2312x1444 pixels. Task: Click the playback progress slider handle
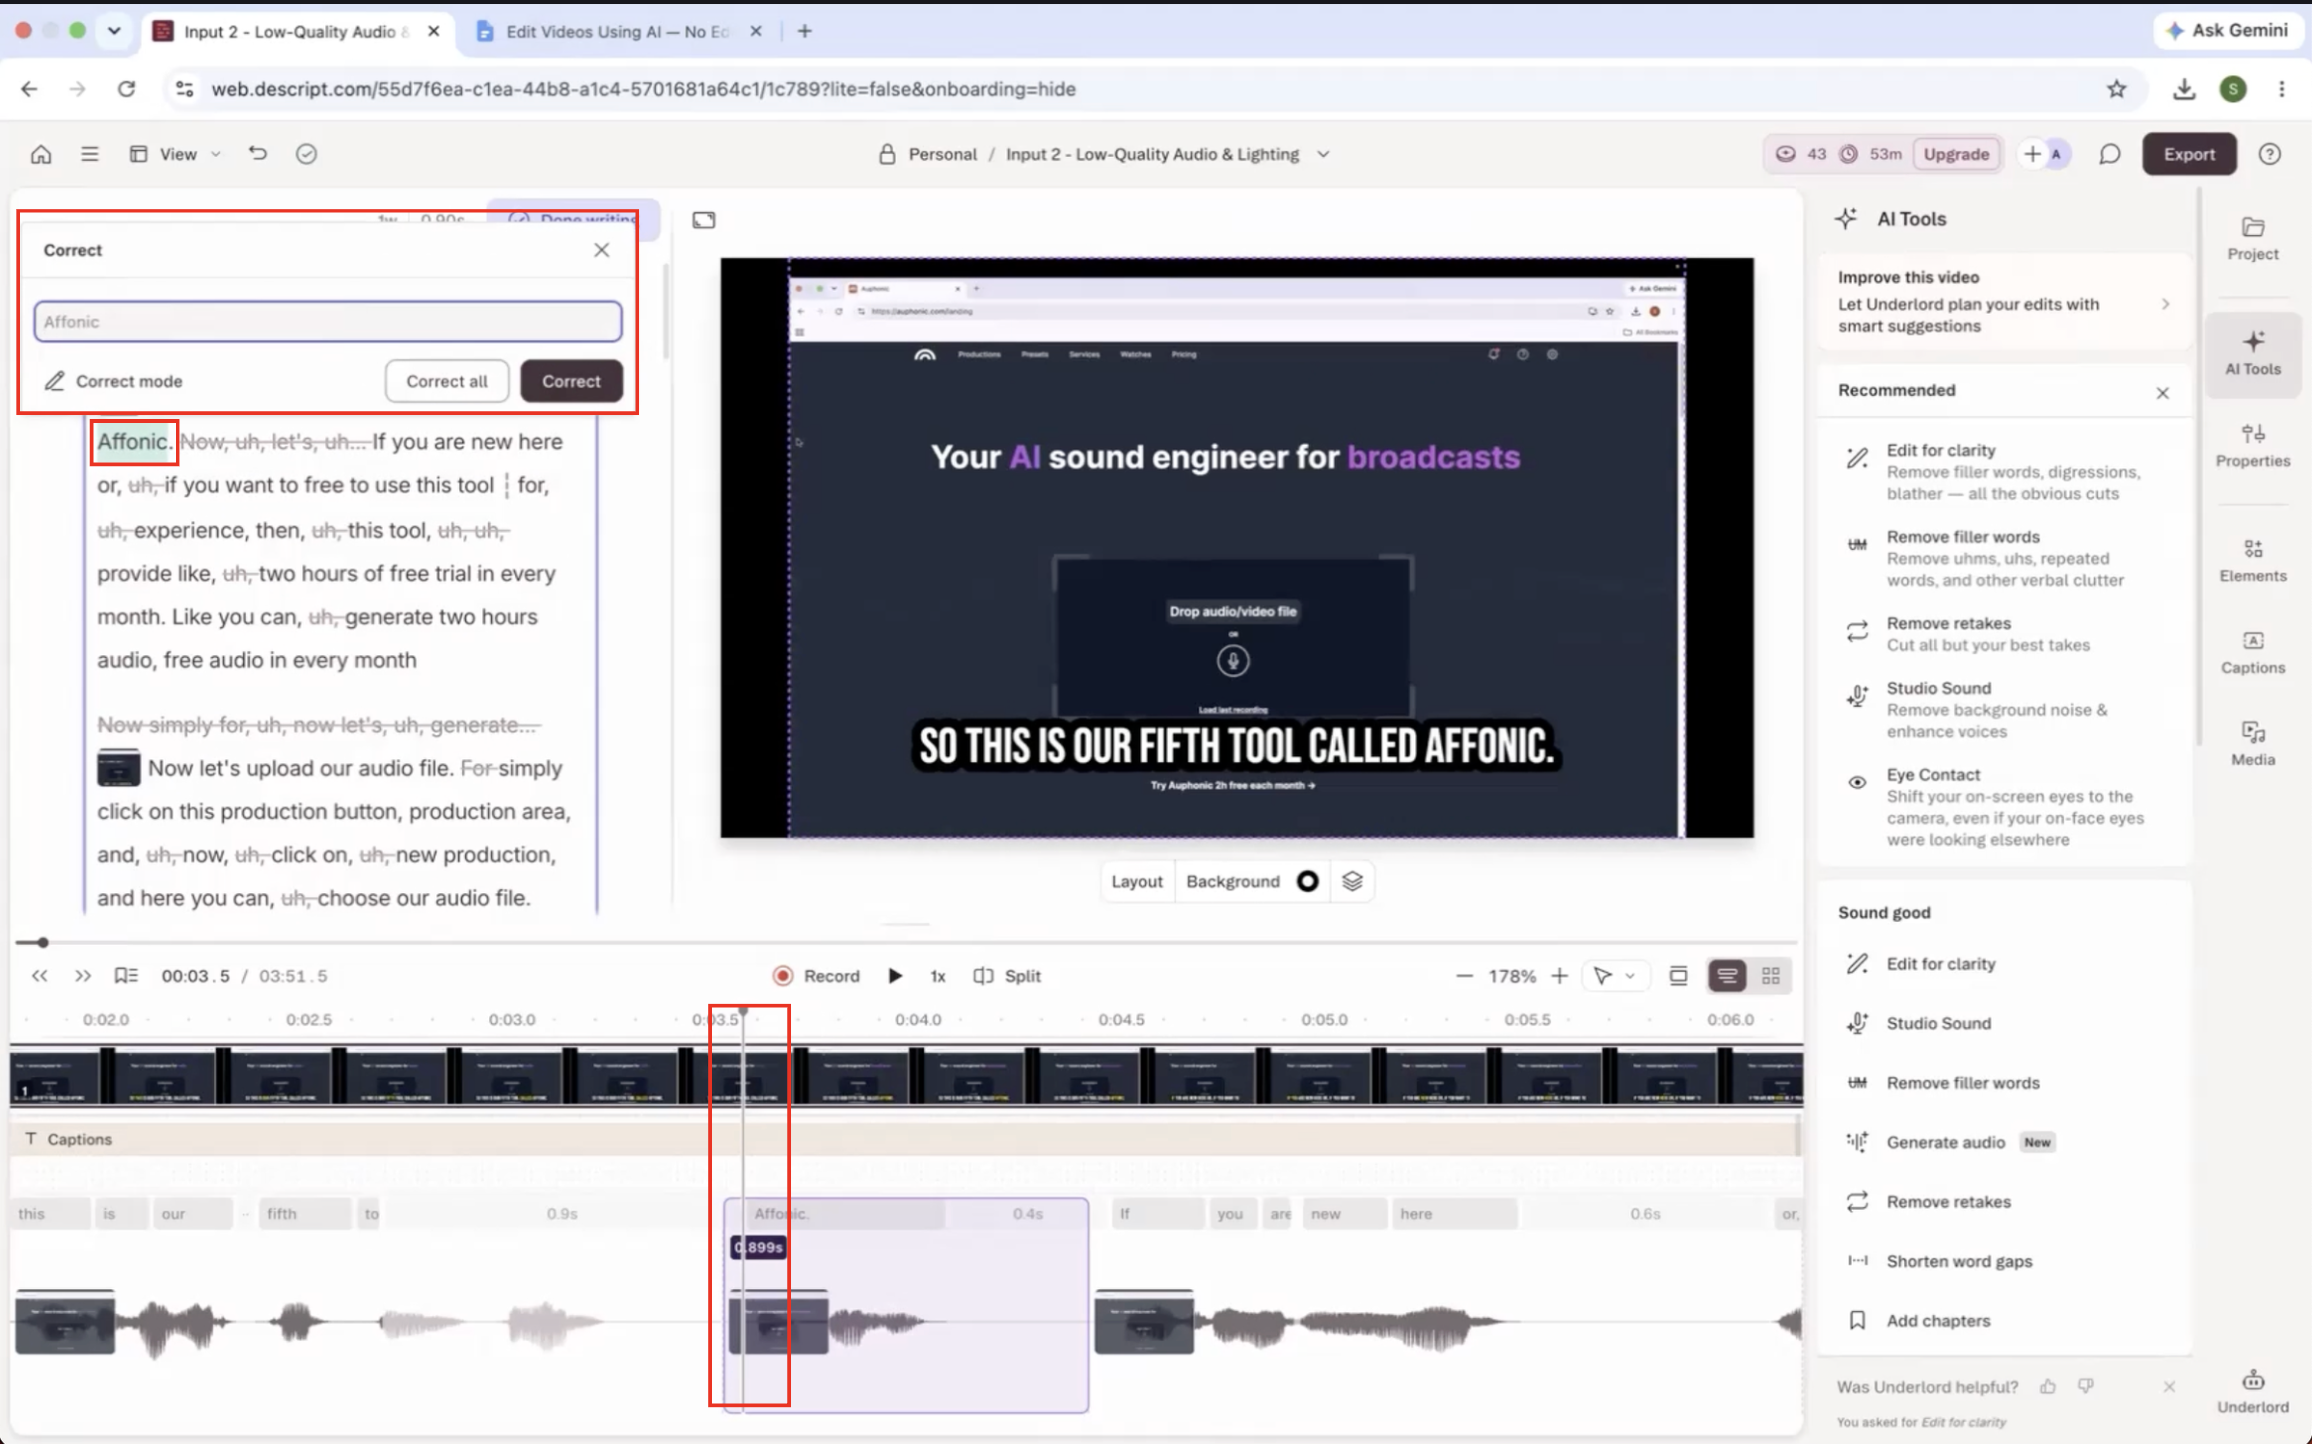point(42,942)
